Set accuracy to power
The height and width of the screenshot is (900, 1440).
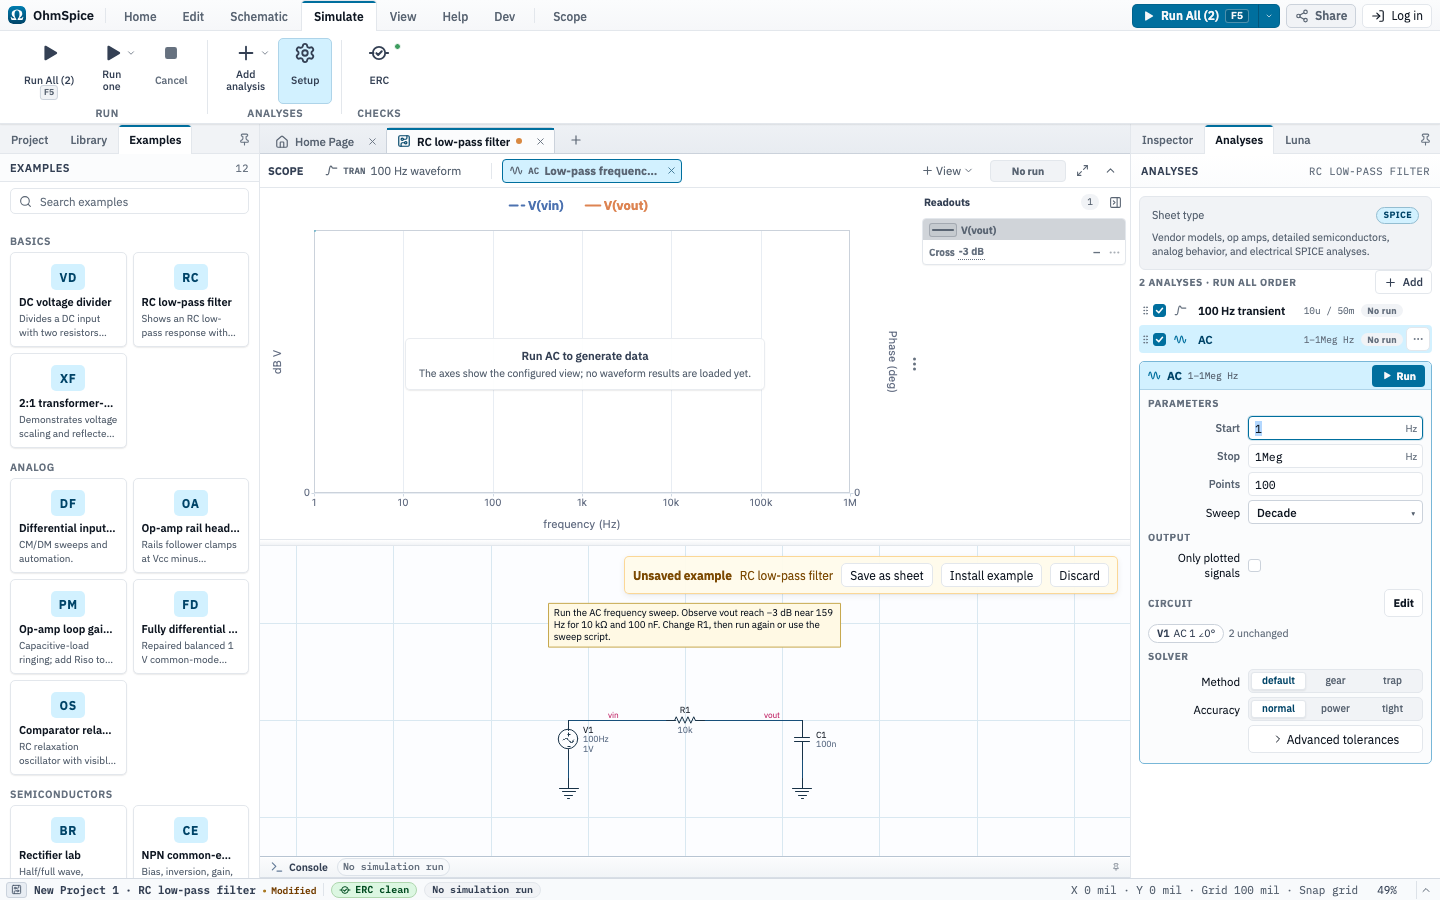pos(1335,709)
